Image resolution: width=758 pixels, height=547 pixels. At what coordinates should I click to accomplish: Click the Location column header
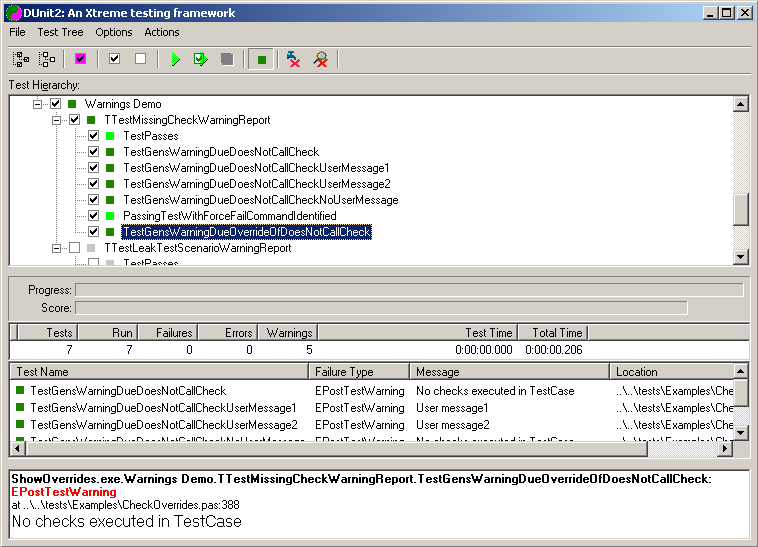pyautogui.click(x=671, y=372)
